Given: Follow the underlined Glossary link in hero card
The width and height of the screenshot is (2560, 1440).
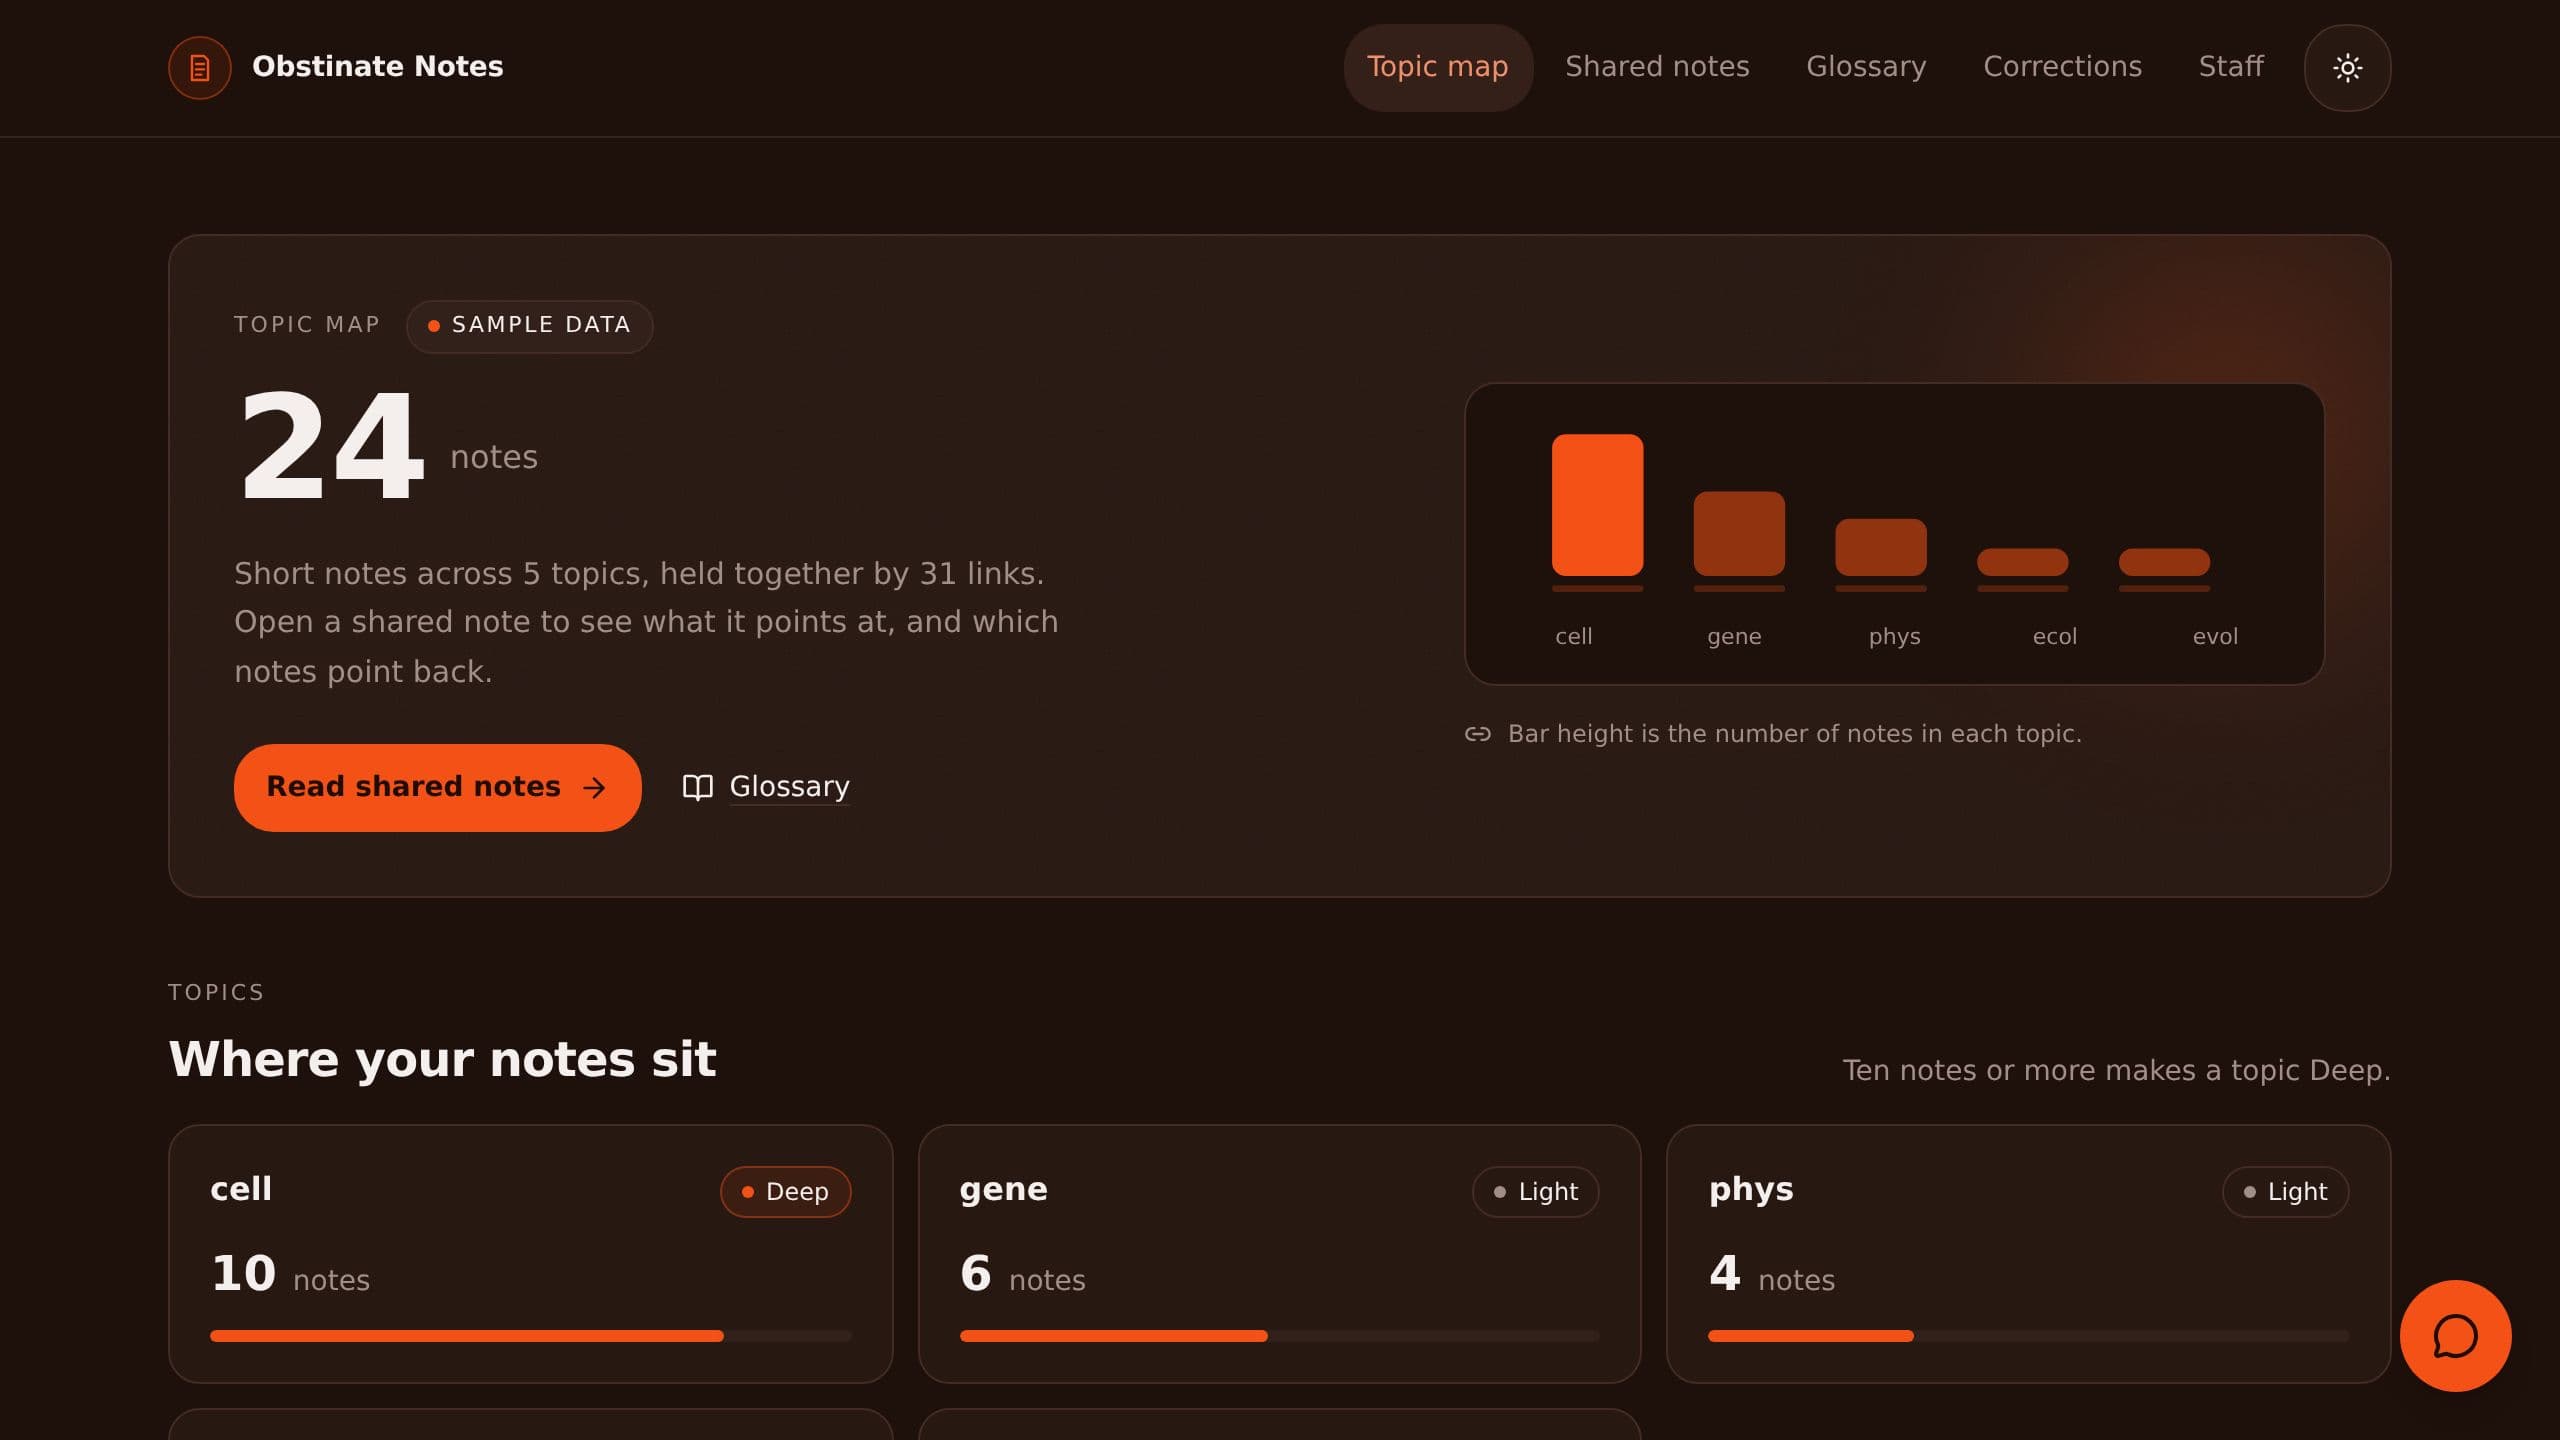Looking at the screenshot, I should [789, 787].
